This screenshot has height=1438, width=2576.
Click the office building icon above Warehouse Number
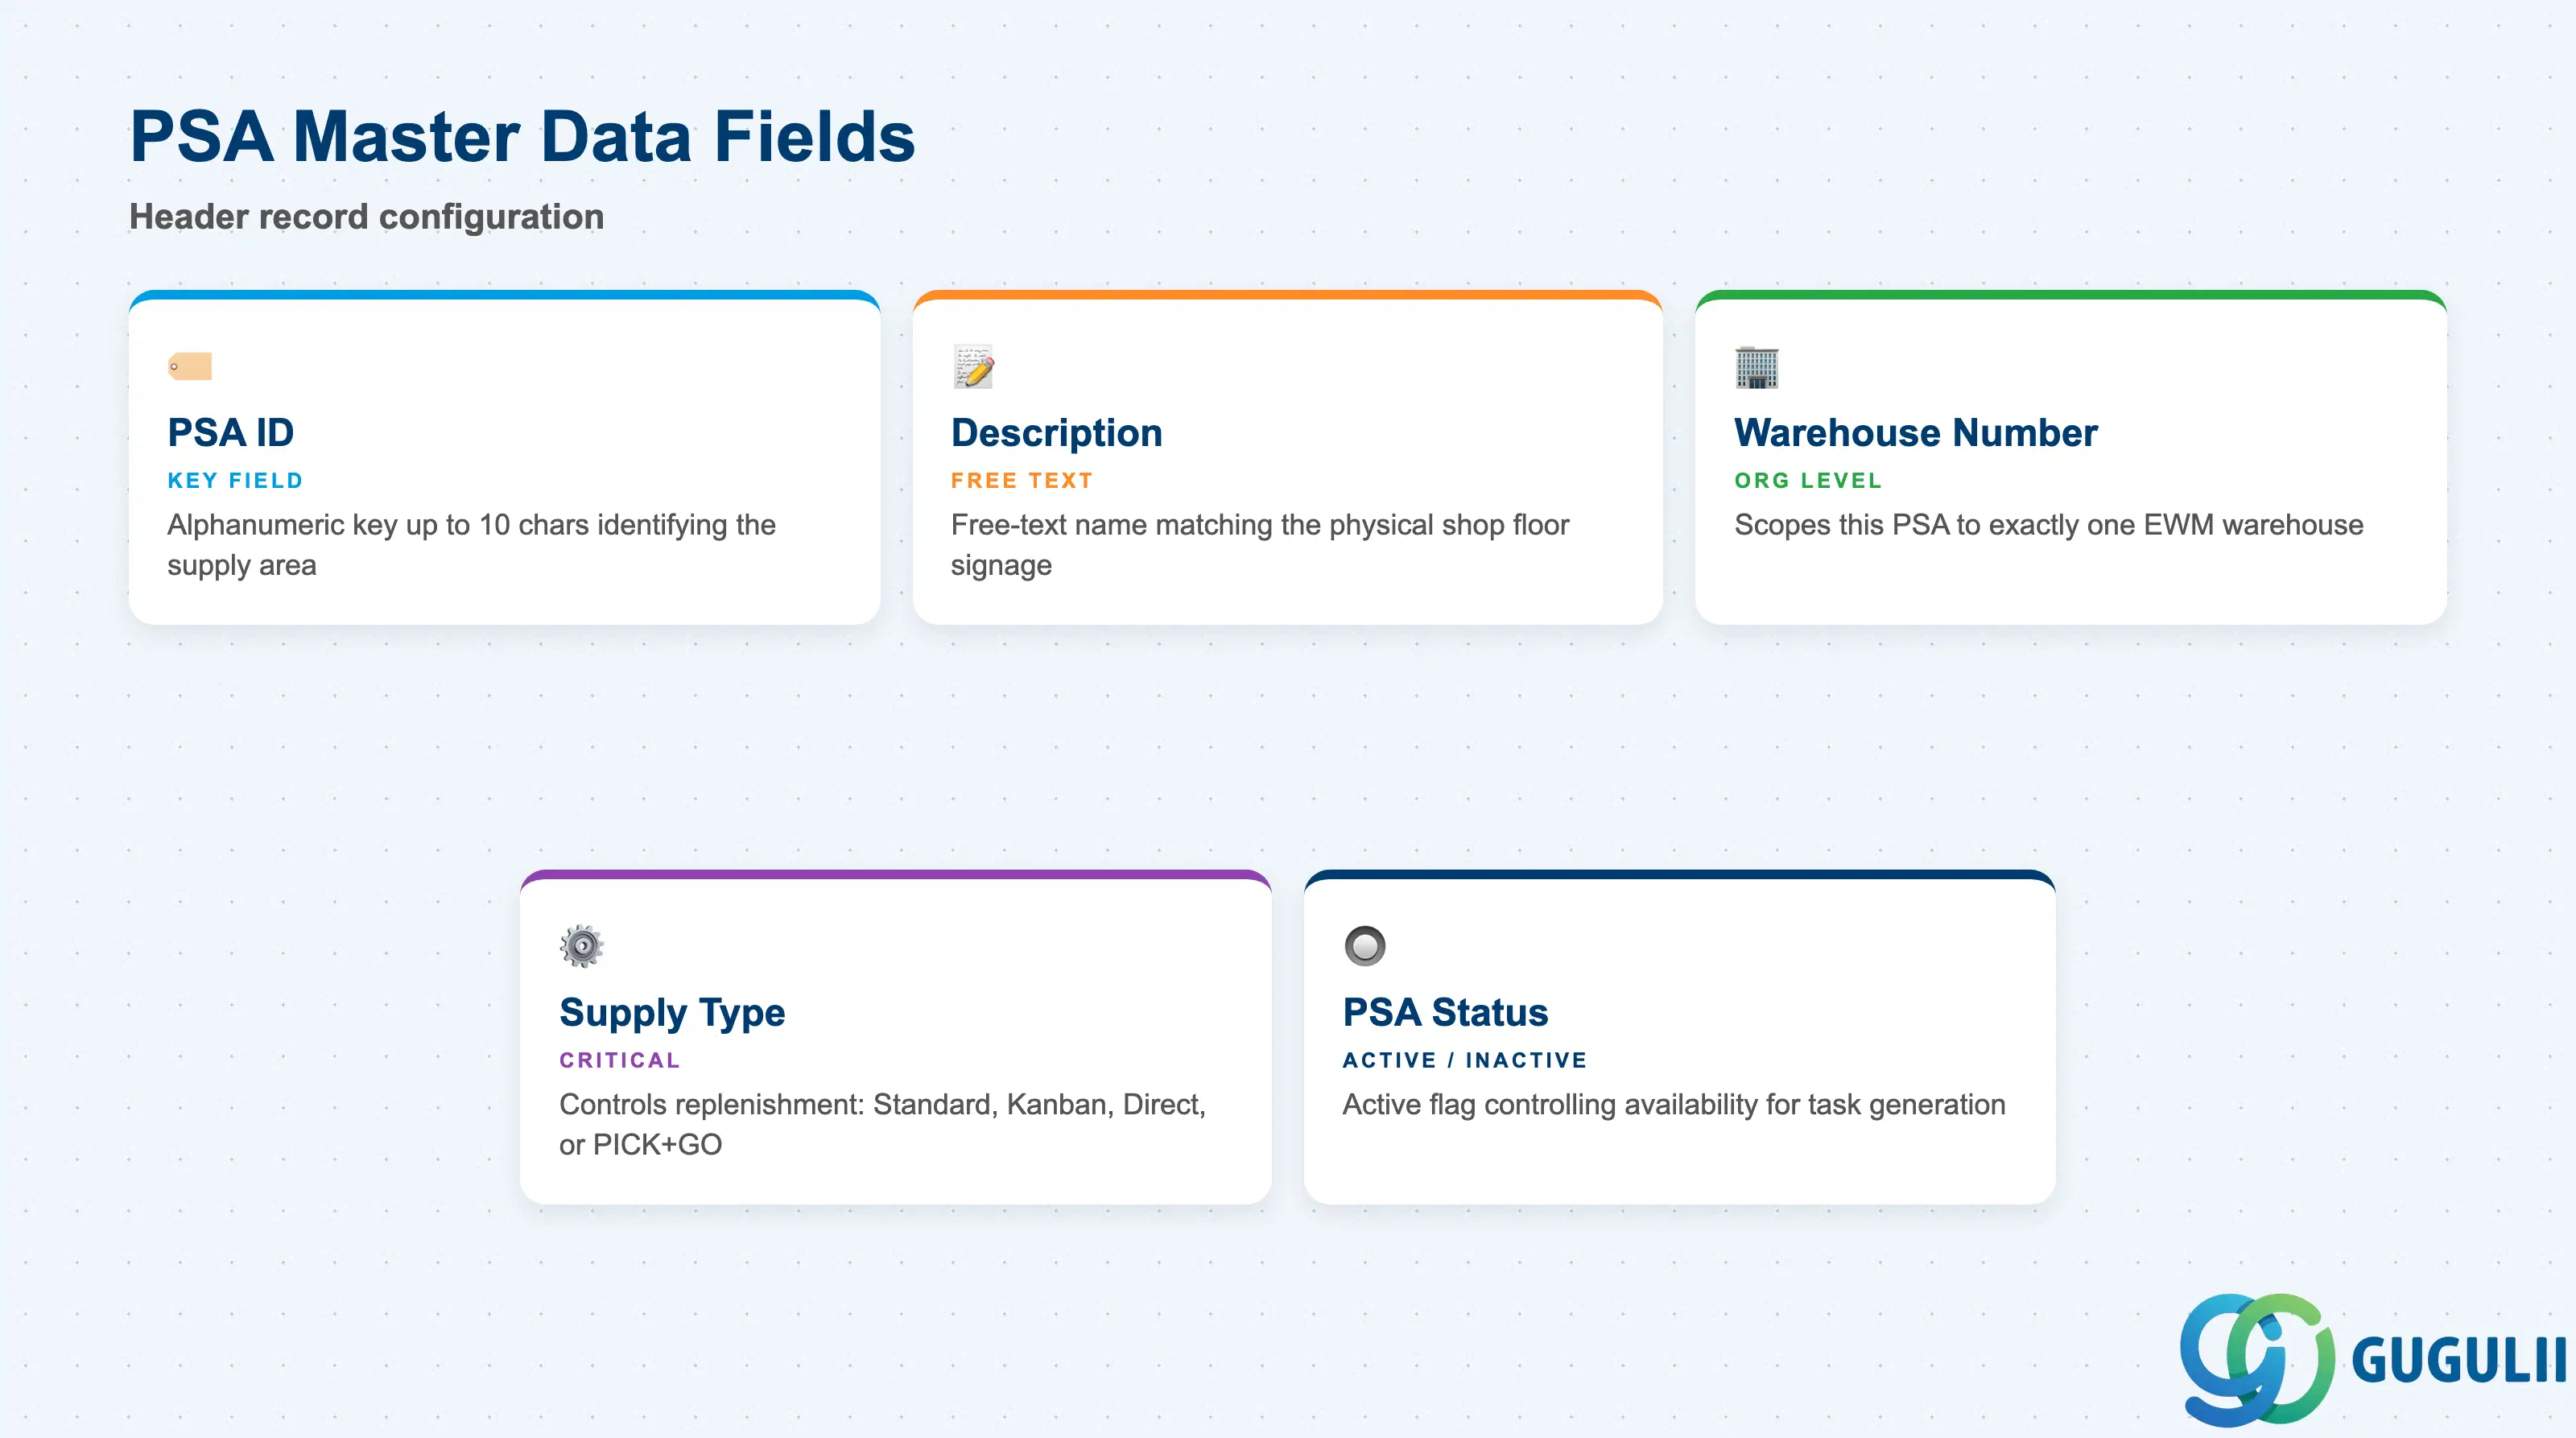(x=1757, y=367)
